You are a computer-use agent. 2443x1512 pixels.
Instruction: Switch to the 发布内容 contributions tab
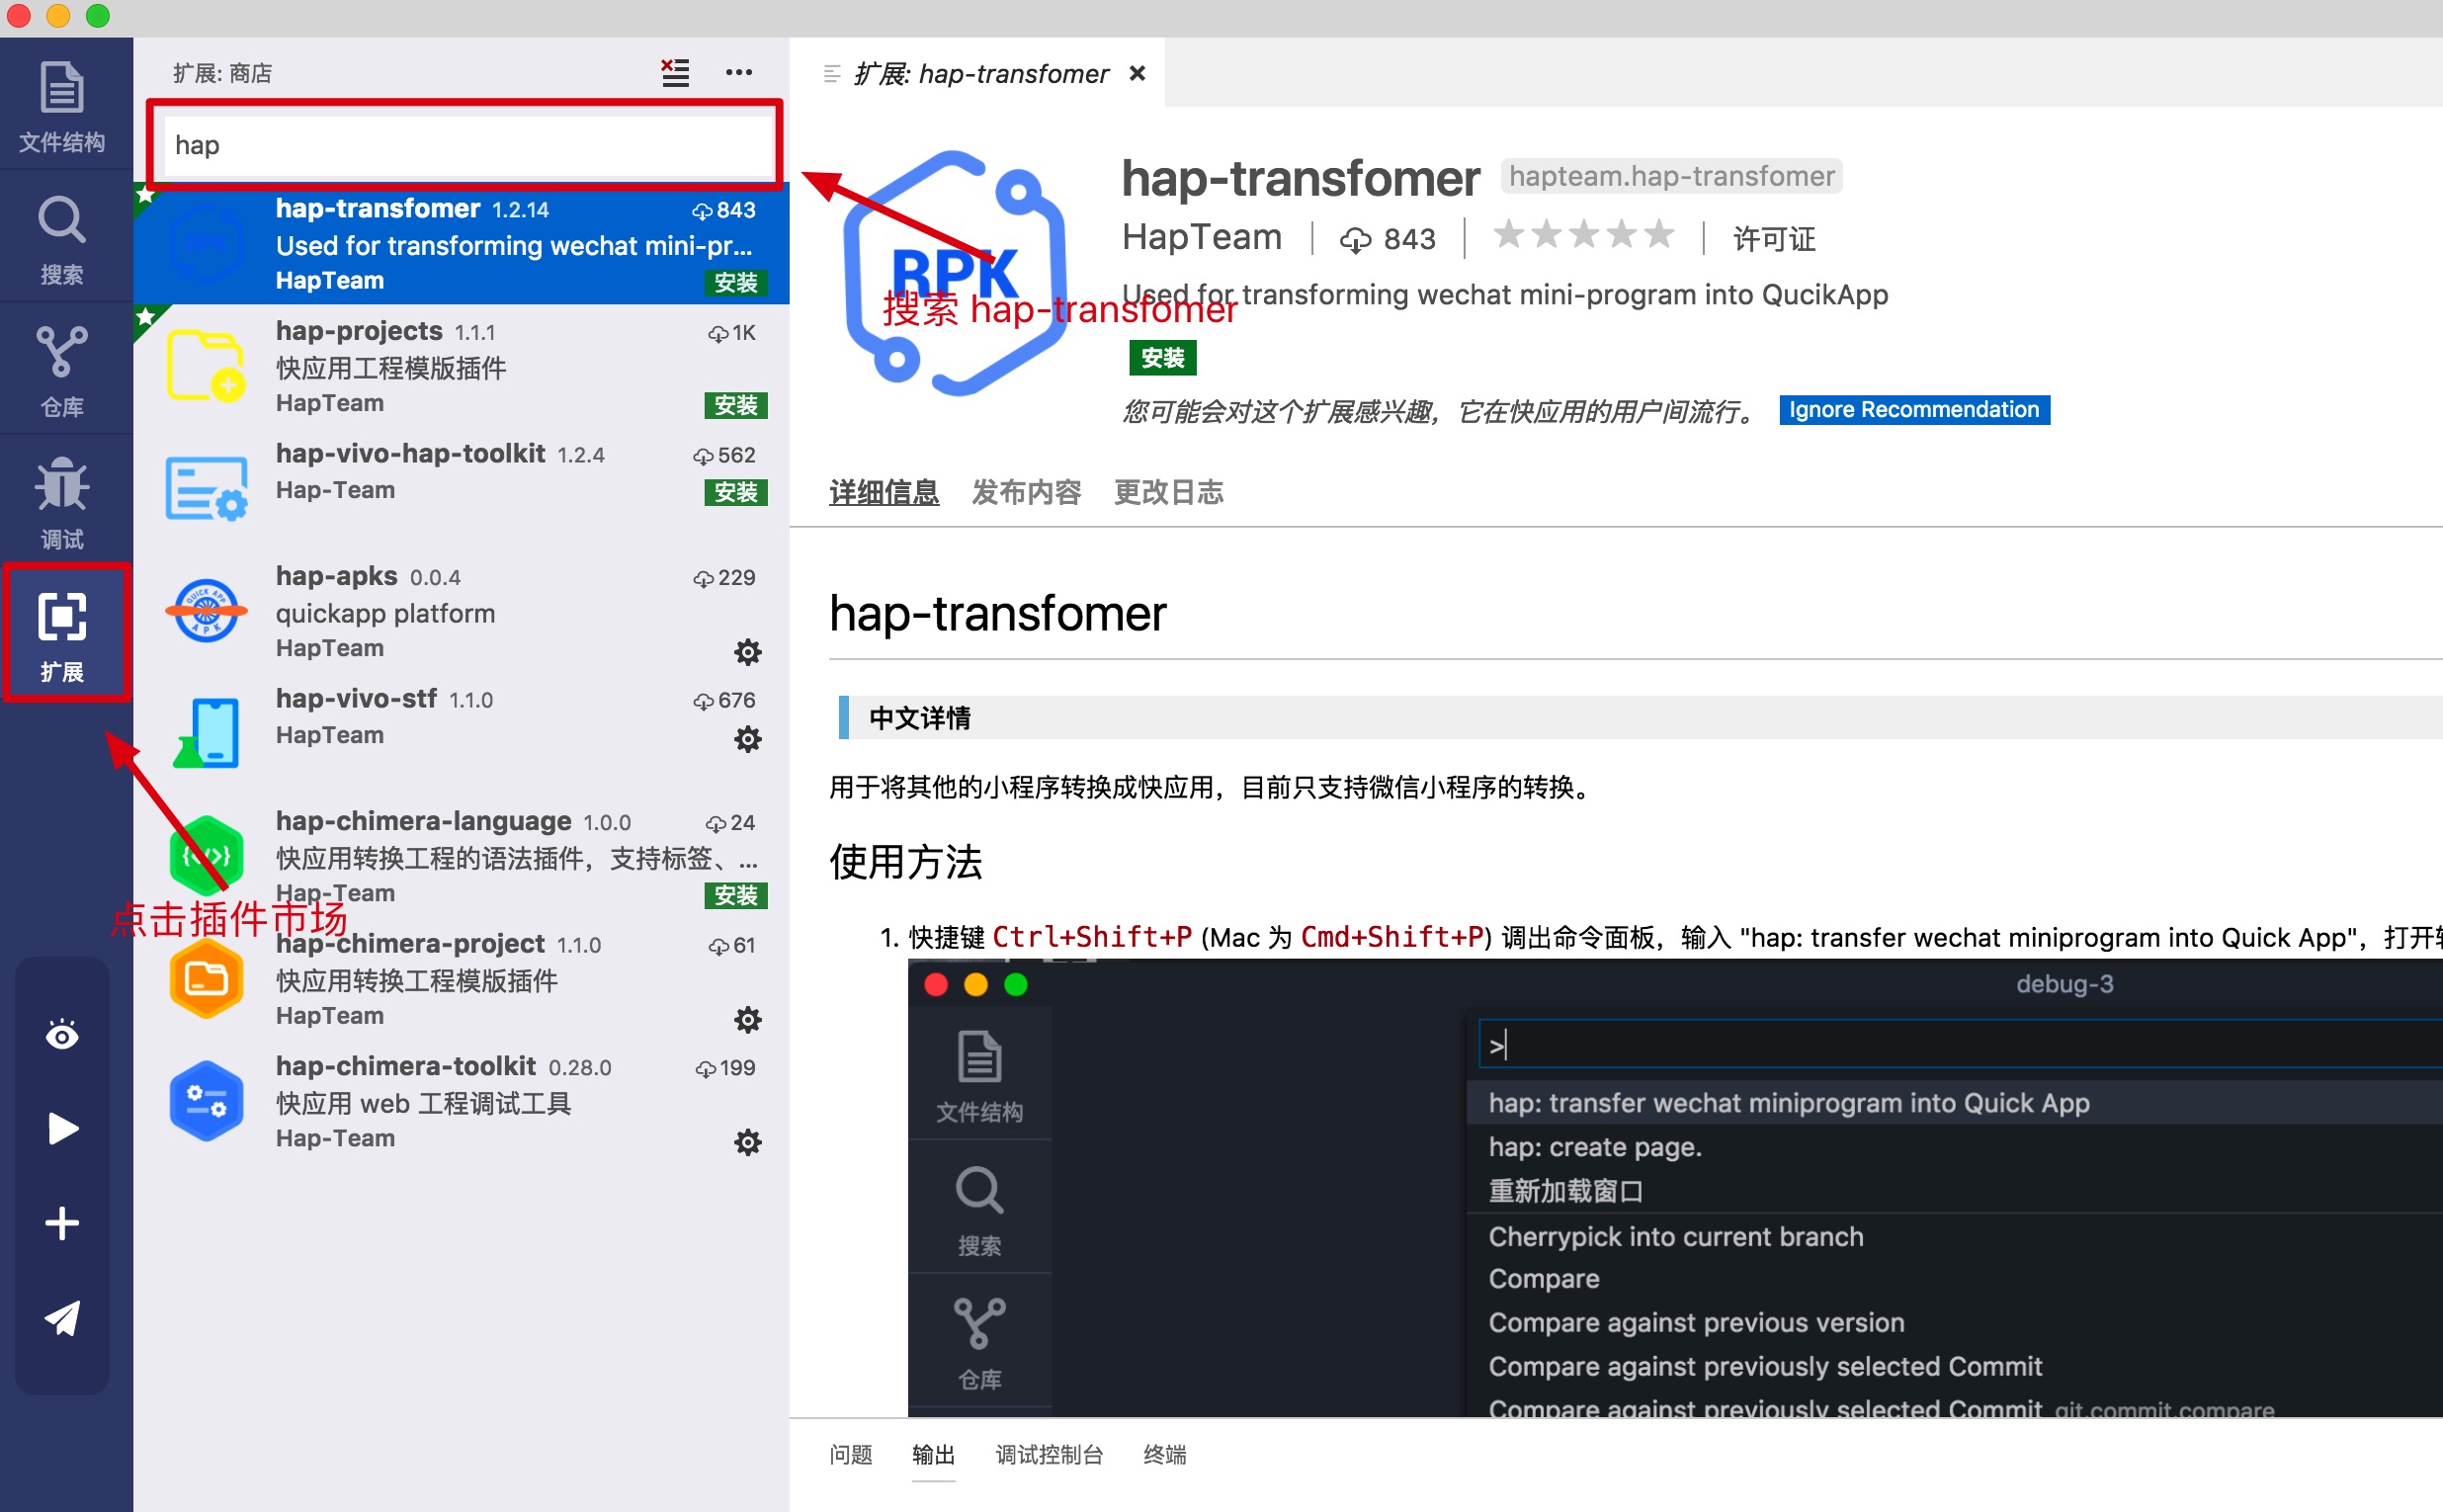(1026, 492)
